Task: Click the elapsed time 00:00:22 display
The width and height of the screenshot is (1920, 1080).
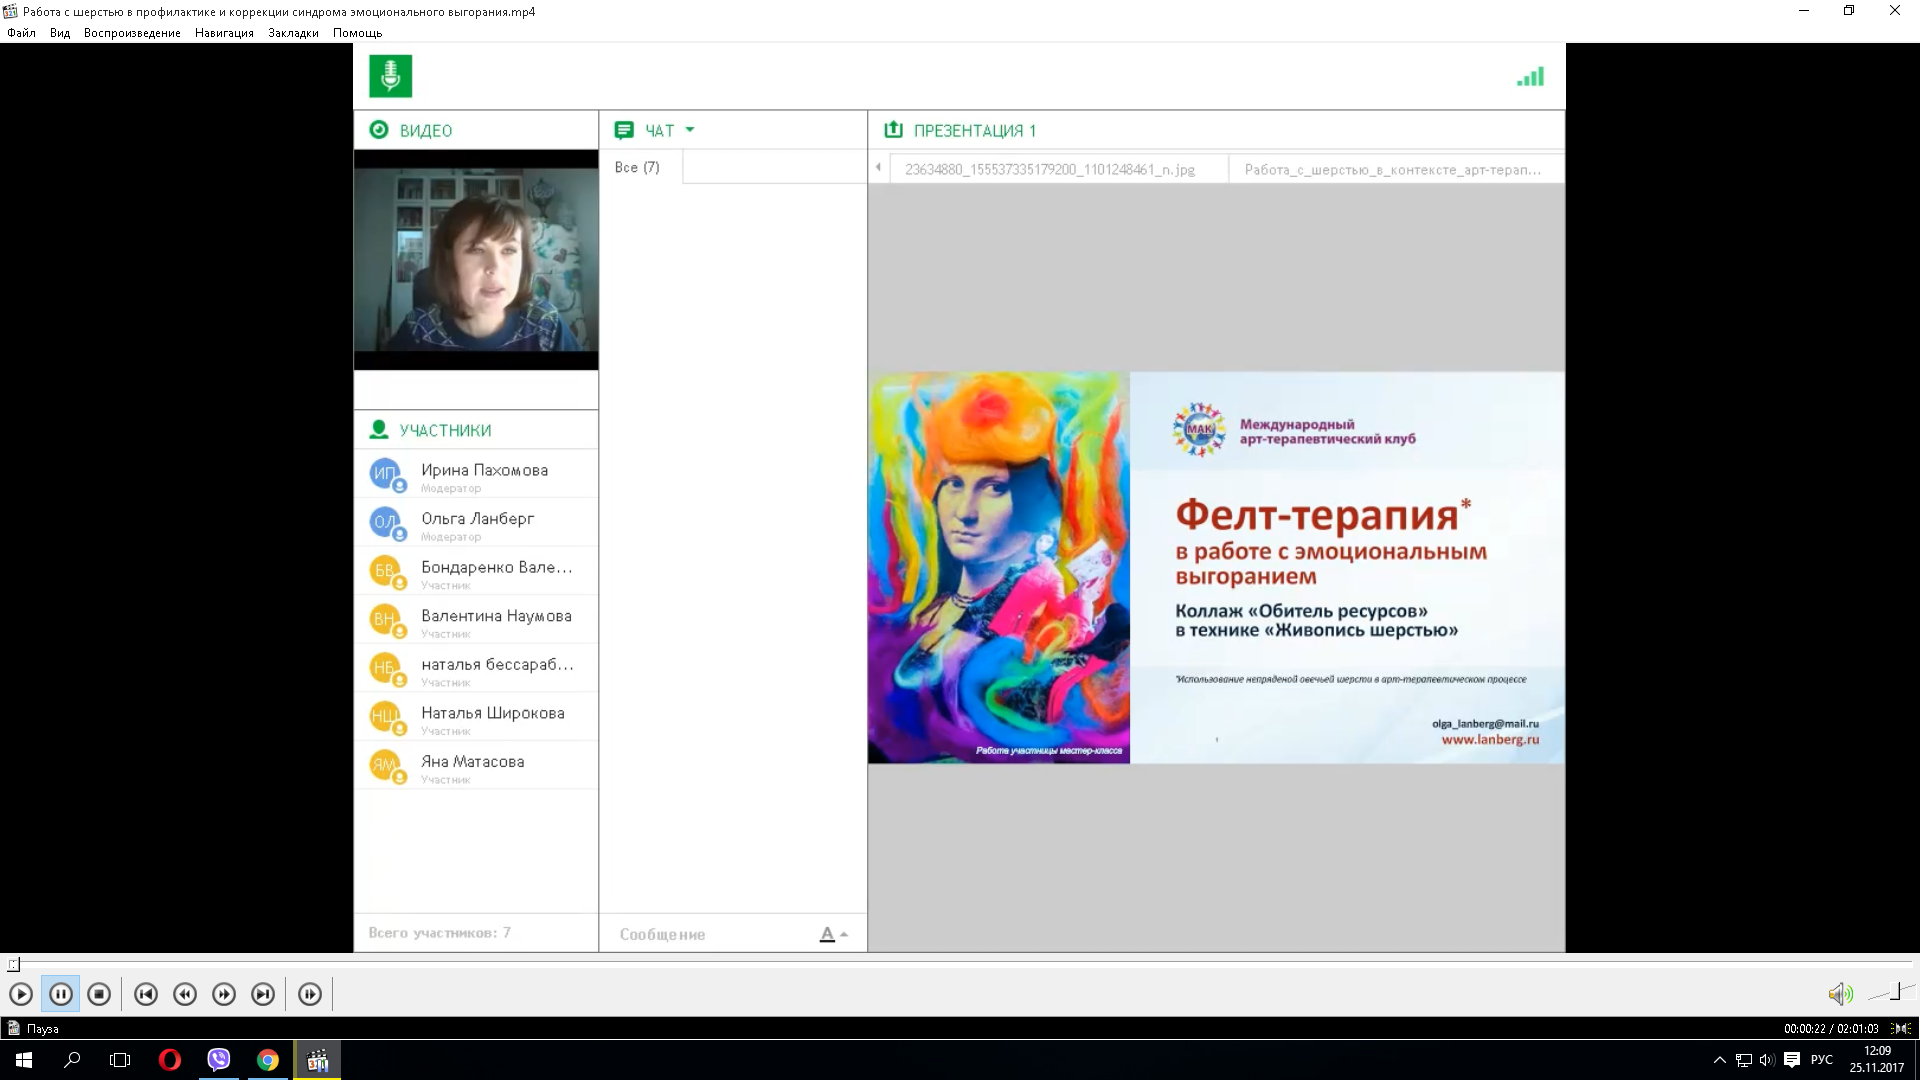Action: click(x=1804, y=1028)
